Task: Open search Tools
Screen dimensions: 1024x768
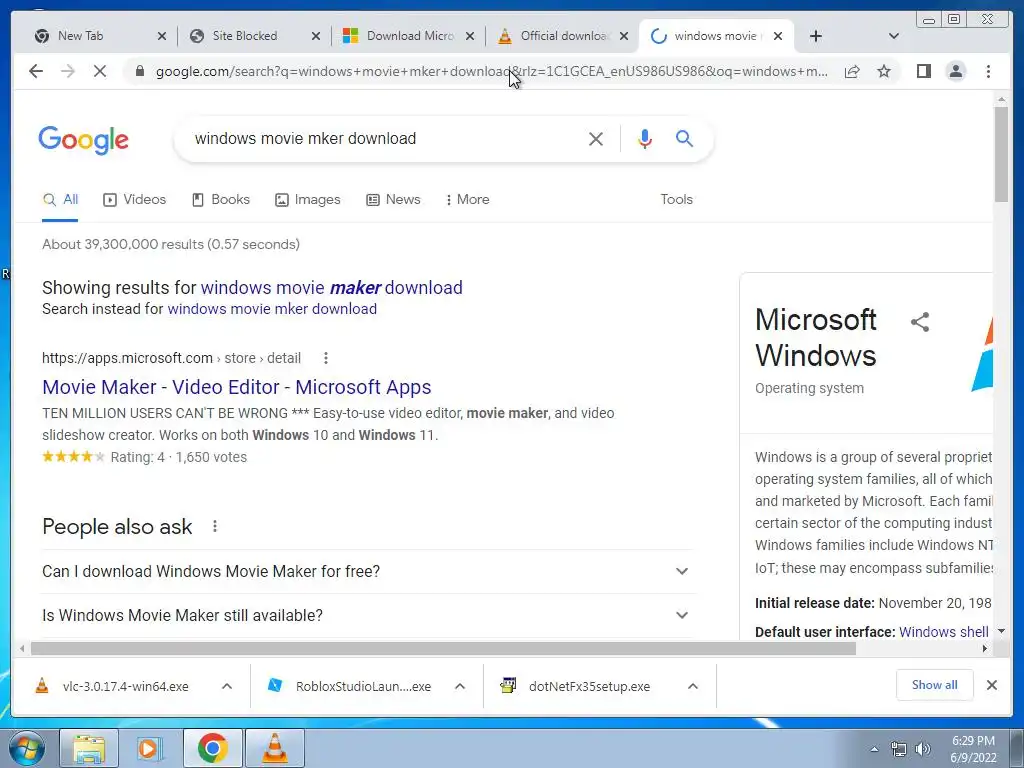Action: [676, 200]
